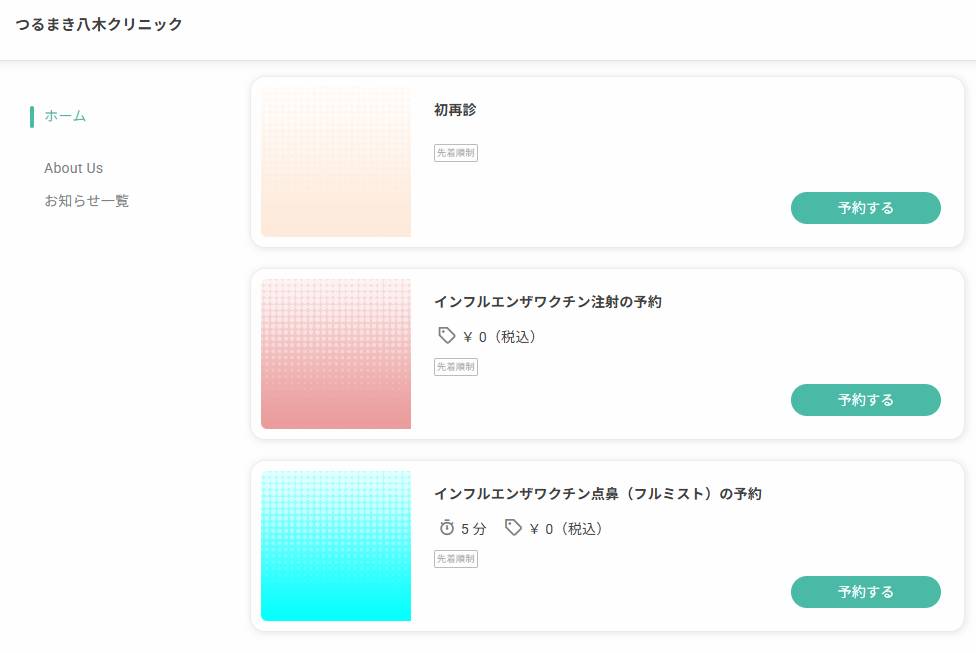This screenshot has width=976, height=653.
Task: Book the フルミスト nasal vaccine with 予約する
Action: [865, 592]
